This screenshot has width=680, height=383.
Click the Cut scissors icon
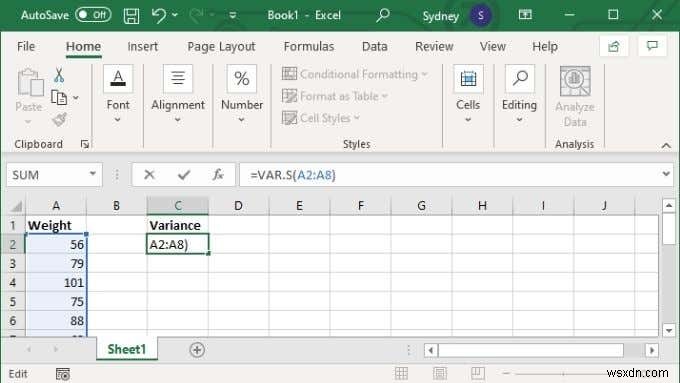pyautogui.click(x=59, y=75)
